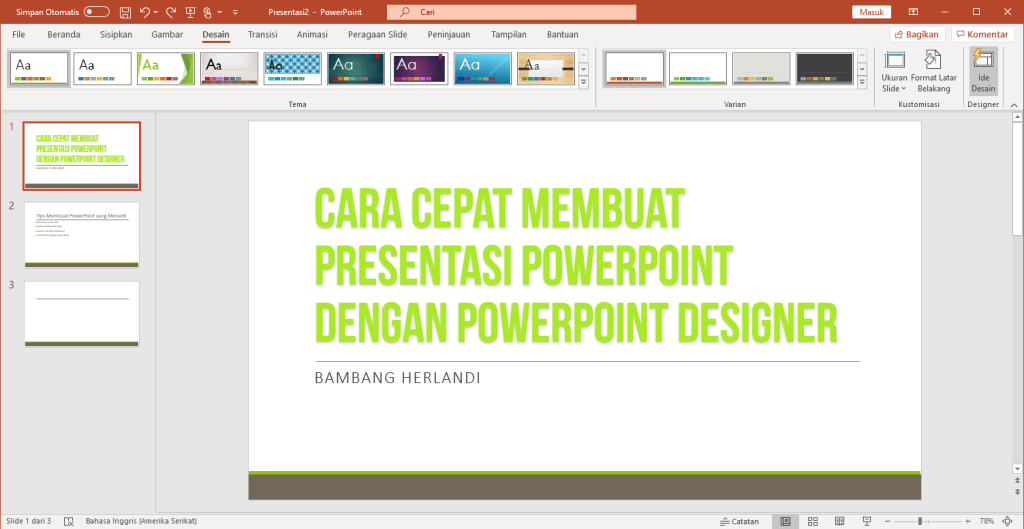Click the vertical scrollbar down arrow

[1017, 468]
